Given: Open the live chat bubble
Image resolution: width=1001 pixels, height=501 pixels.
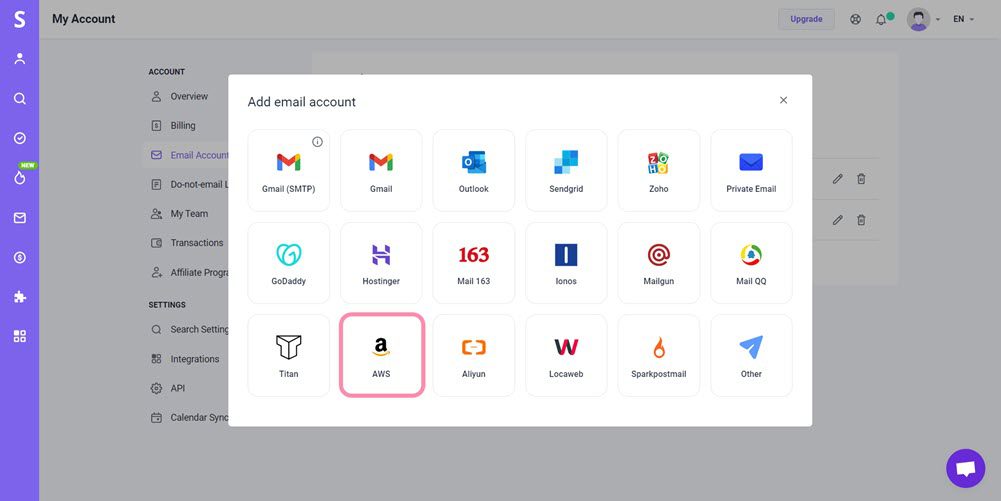Looking at the screenshot, I should 965,468.
